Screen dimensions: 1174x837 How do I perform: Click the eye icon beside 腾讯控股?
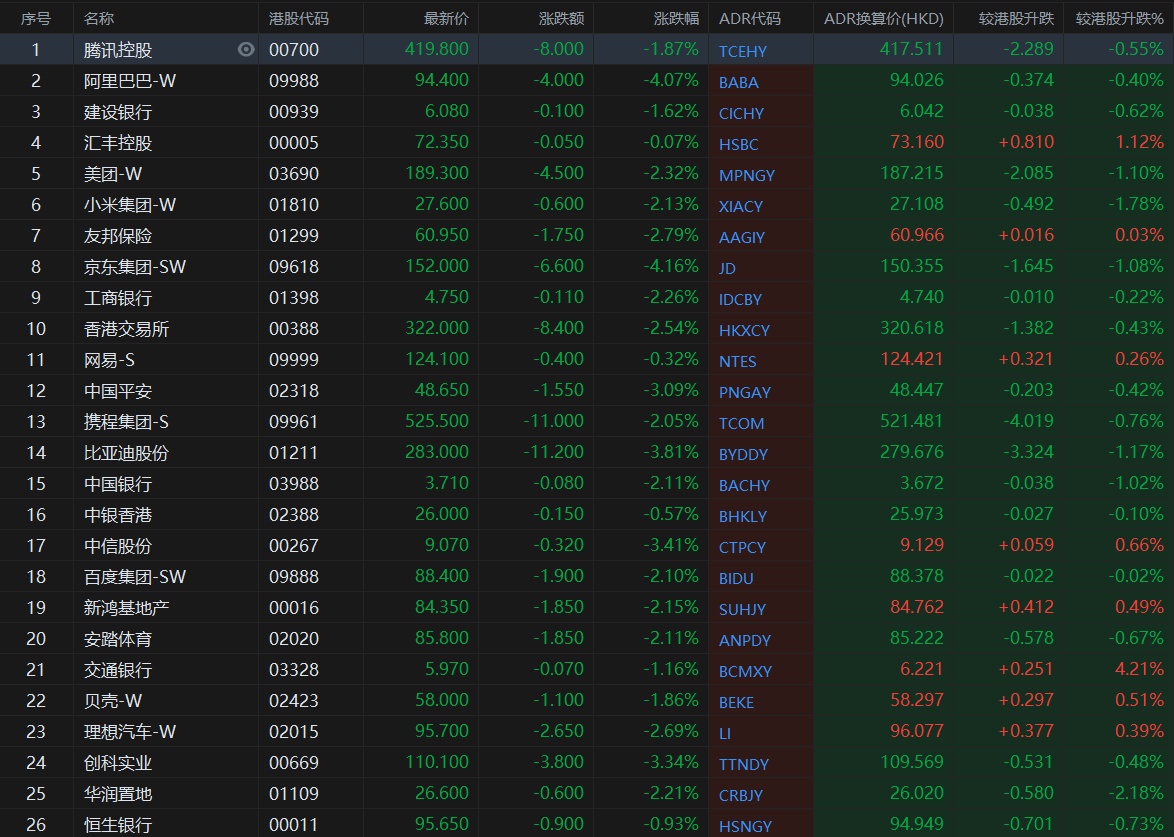pos(246,49)
